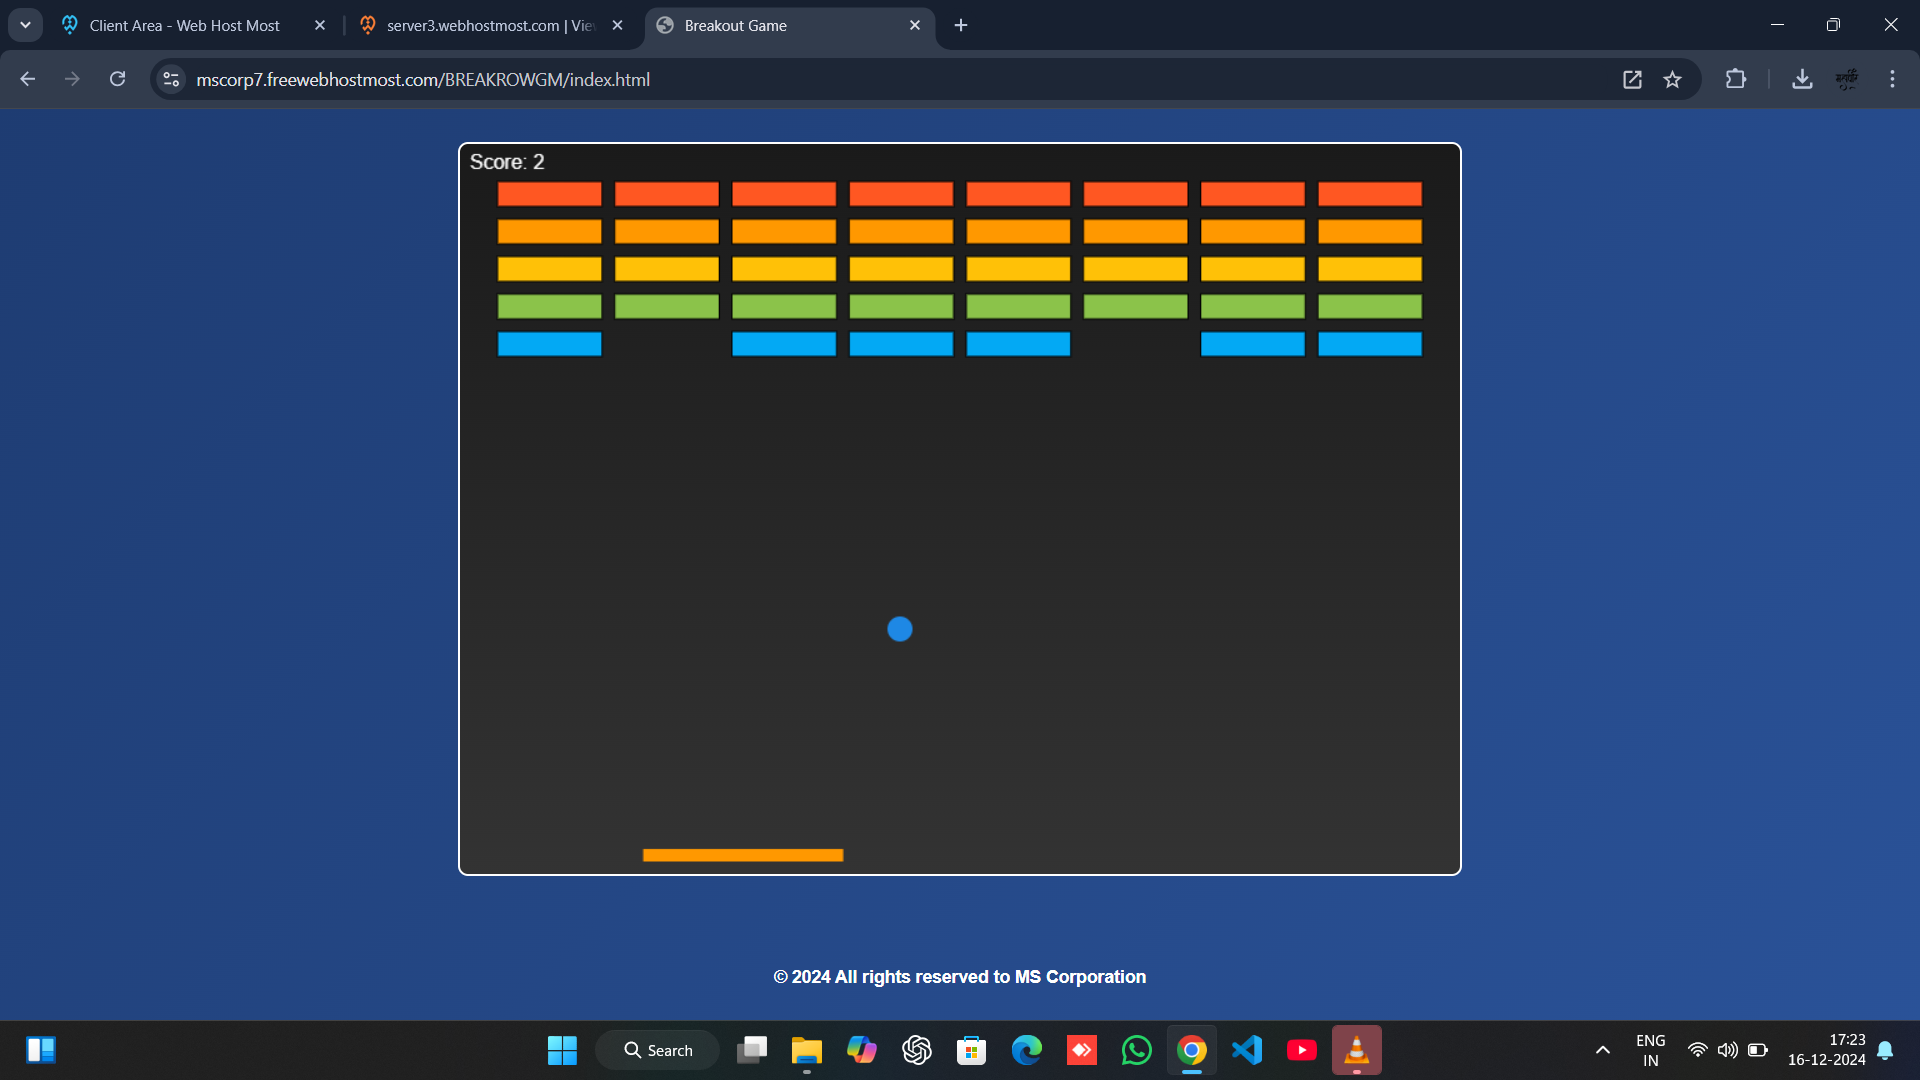Open VLC media player from the taskbar
Image resolution: width=1920 pixels, height=1080 pixels.
pyautogui.click(x=1357, y=1050)
